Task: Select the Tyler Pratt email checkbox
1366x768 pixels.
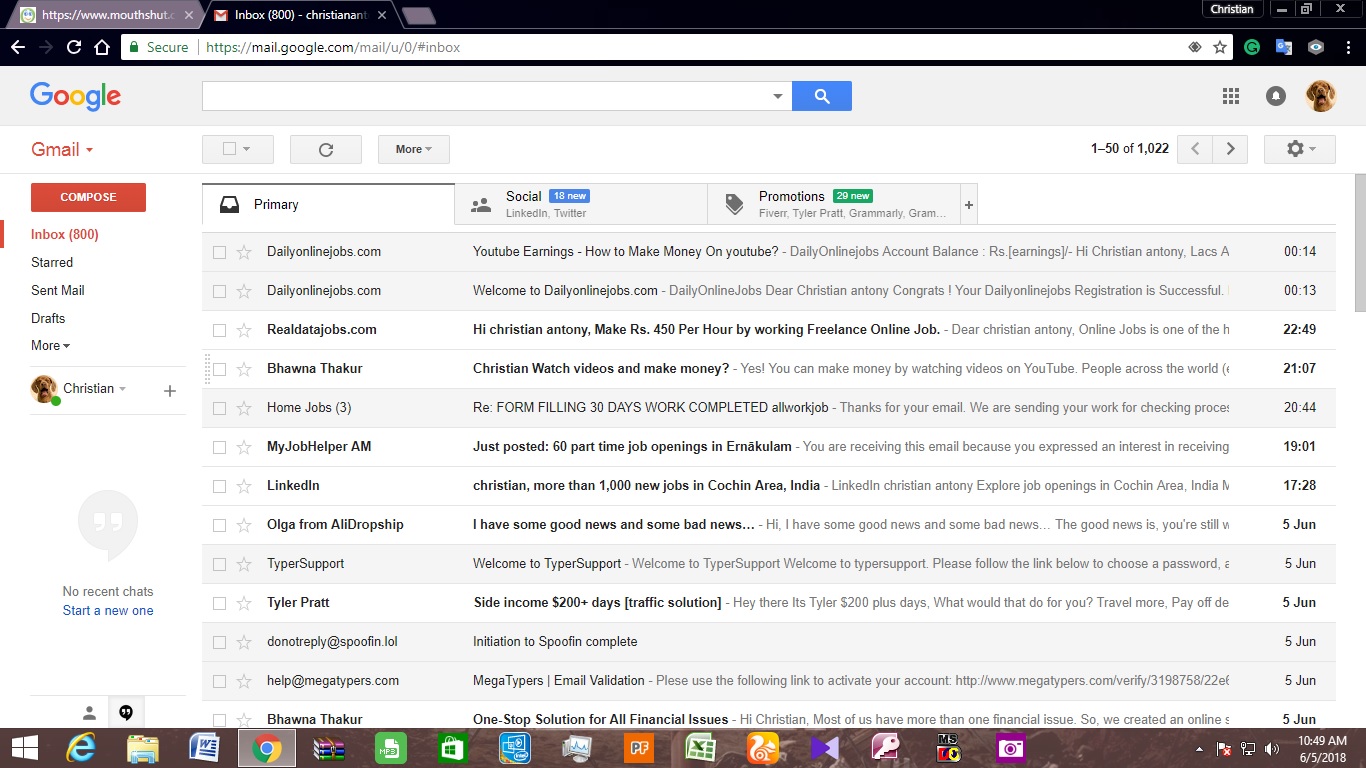Action: [x=219, y=603]
